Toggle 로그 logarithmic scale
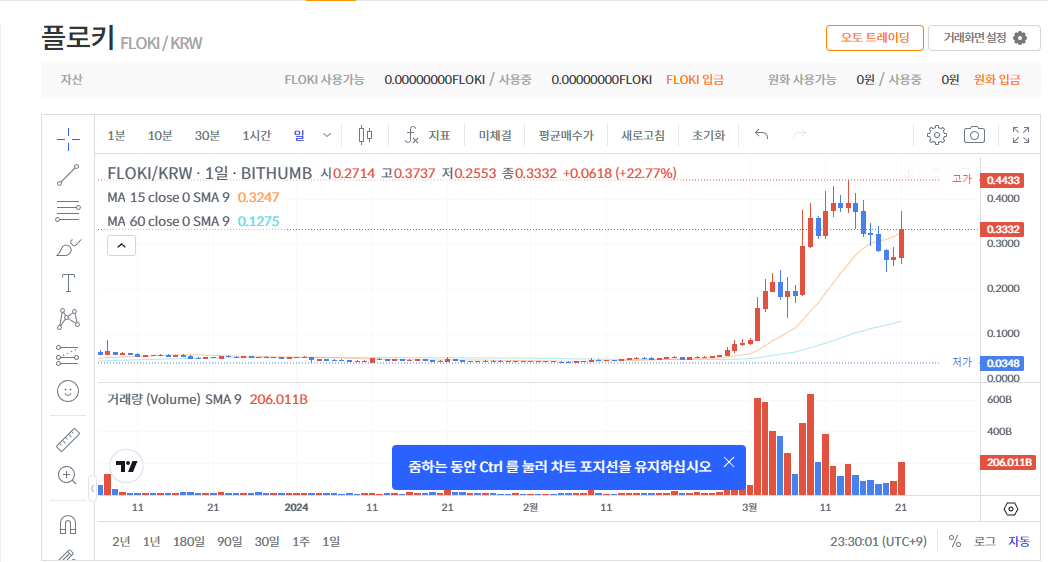 click(x=985, y=541)
